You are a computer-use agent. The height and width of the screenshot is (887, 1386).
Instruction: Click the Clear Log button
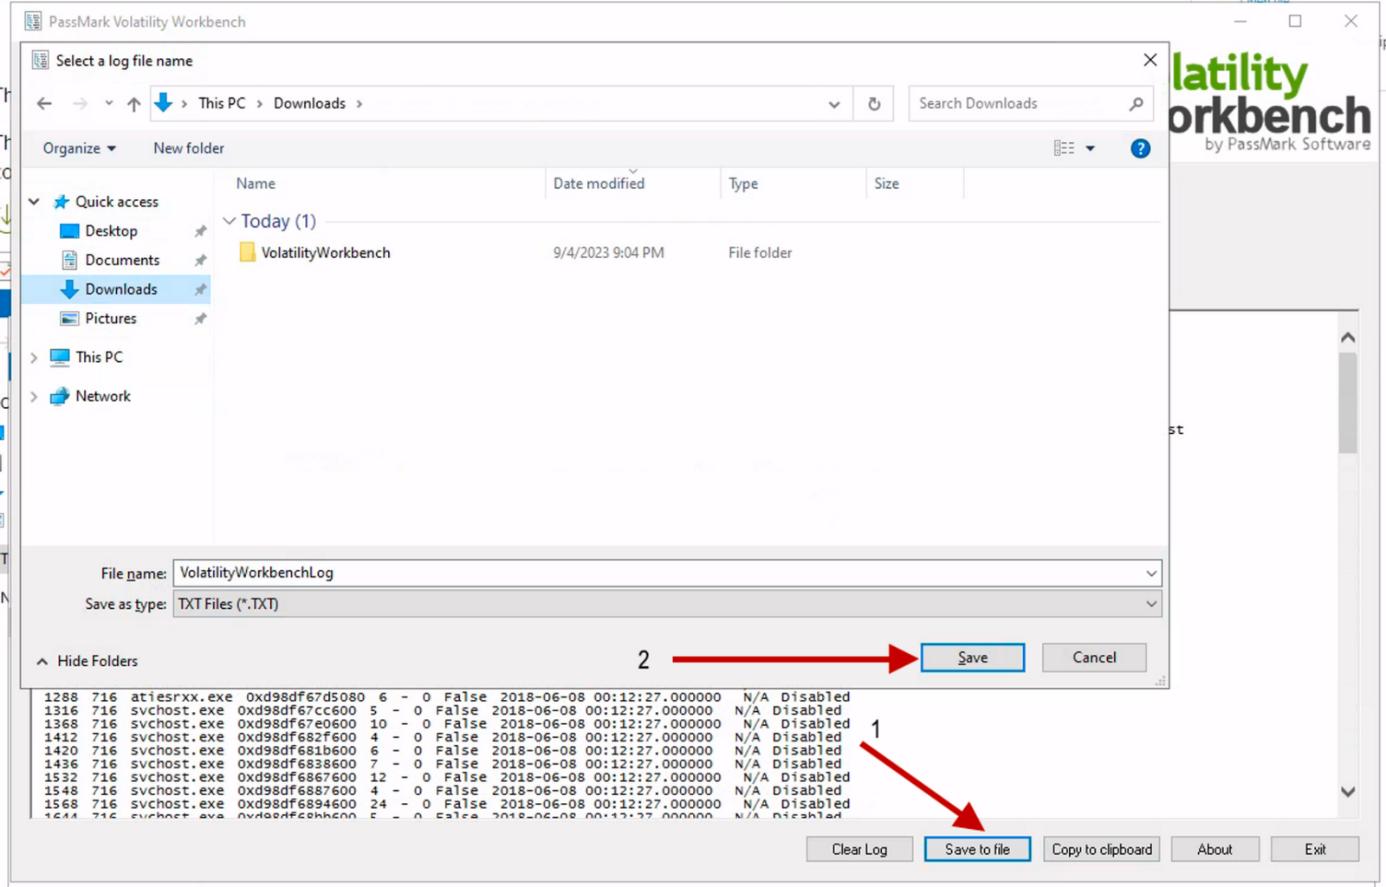(860, 849)
